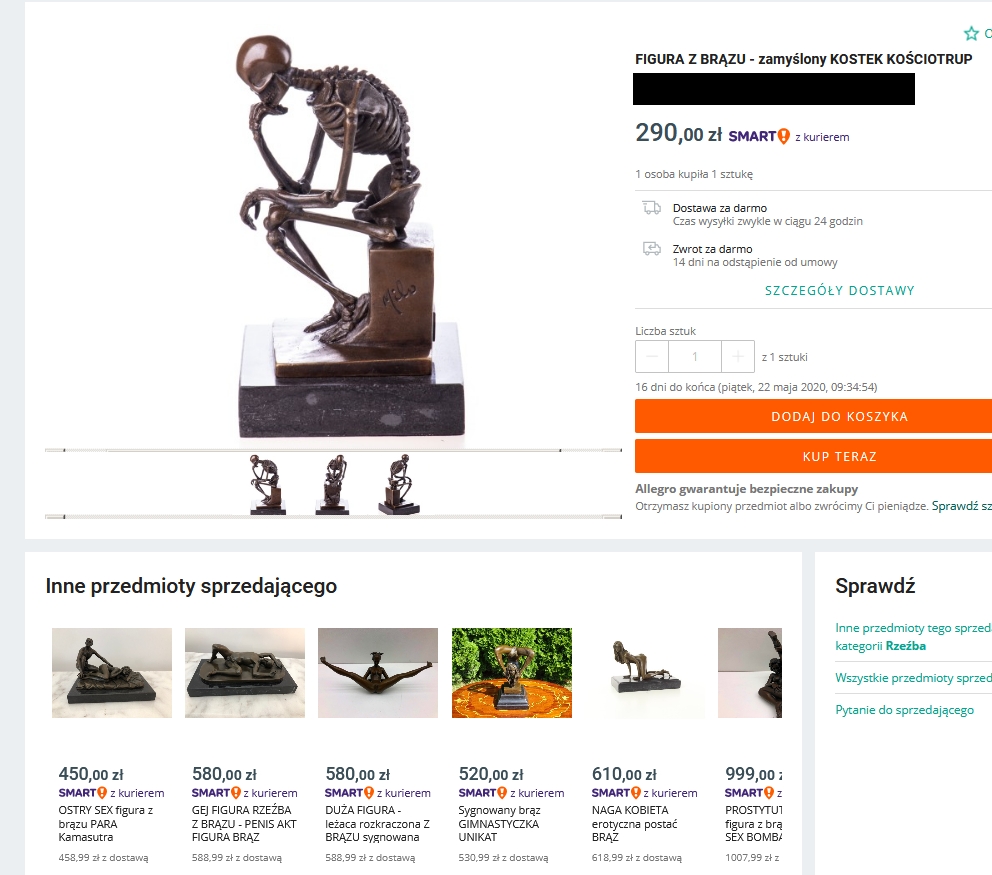Select first skeleton thumbnail
Viewport: 992px width, 875px height.
(266, 484)
